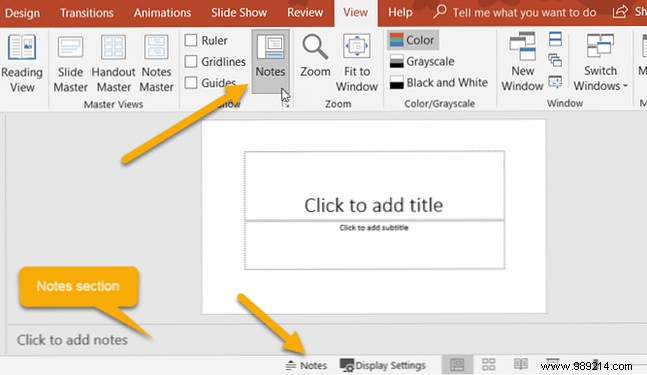
Task: Select Color view mode
Action: (412, 40)
